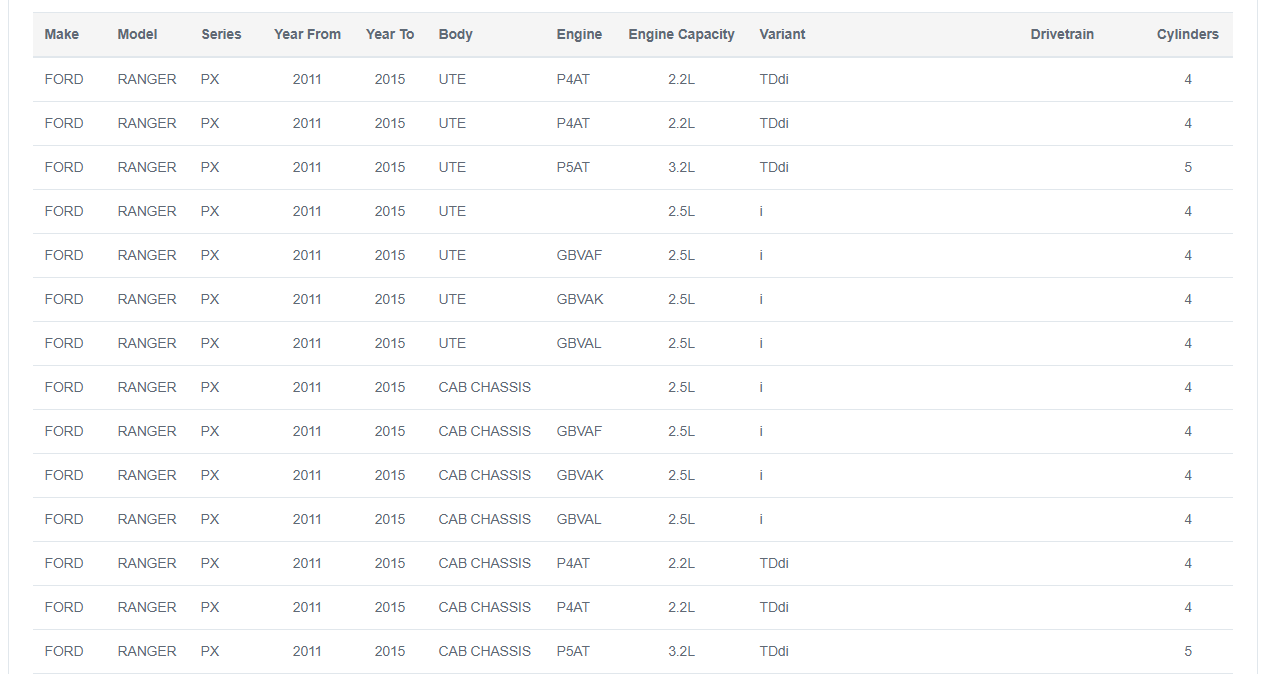Viewport: 1261px width, 674px height.
Task: Click cylinders 4 in CAB CHASSIS GBVAL row
Action: 1188,519
